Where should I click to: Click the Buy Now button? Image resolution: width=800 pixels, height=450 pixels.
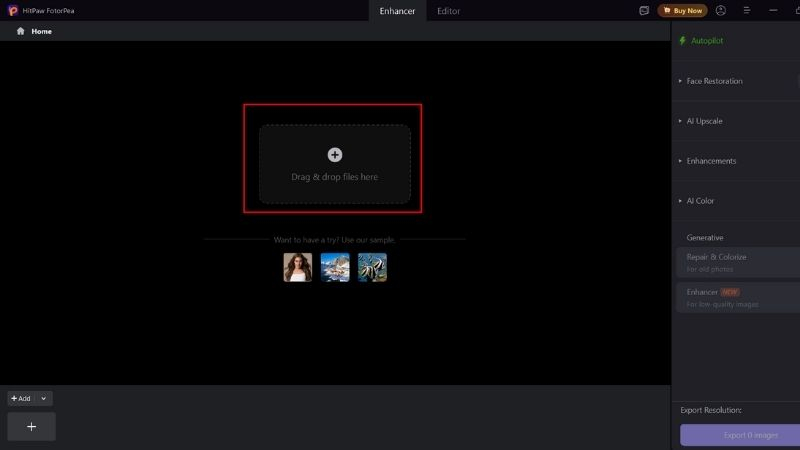(x=682, y=11)
